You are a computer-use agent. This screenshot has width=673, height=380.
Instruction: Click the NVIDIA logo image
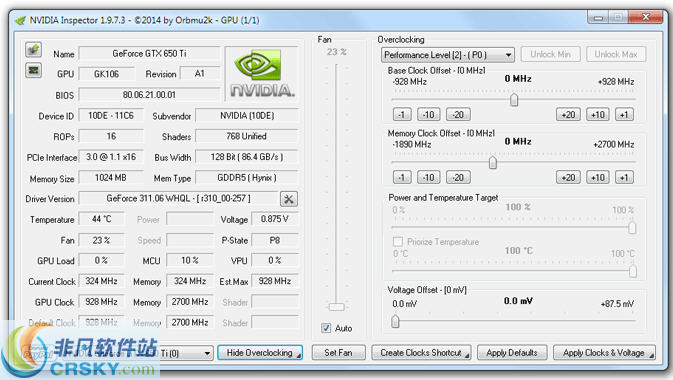262,73
